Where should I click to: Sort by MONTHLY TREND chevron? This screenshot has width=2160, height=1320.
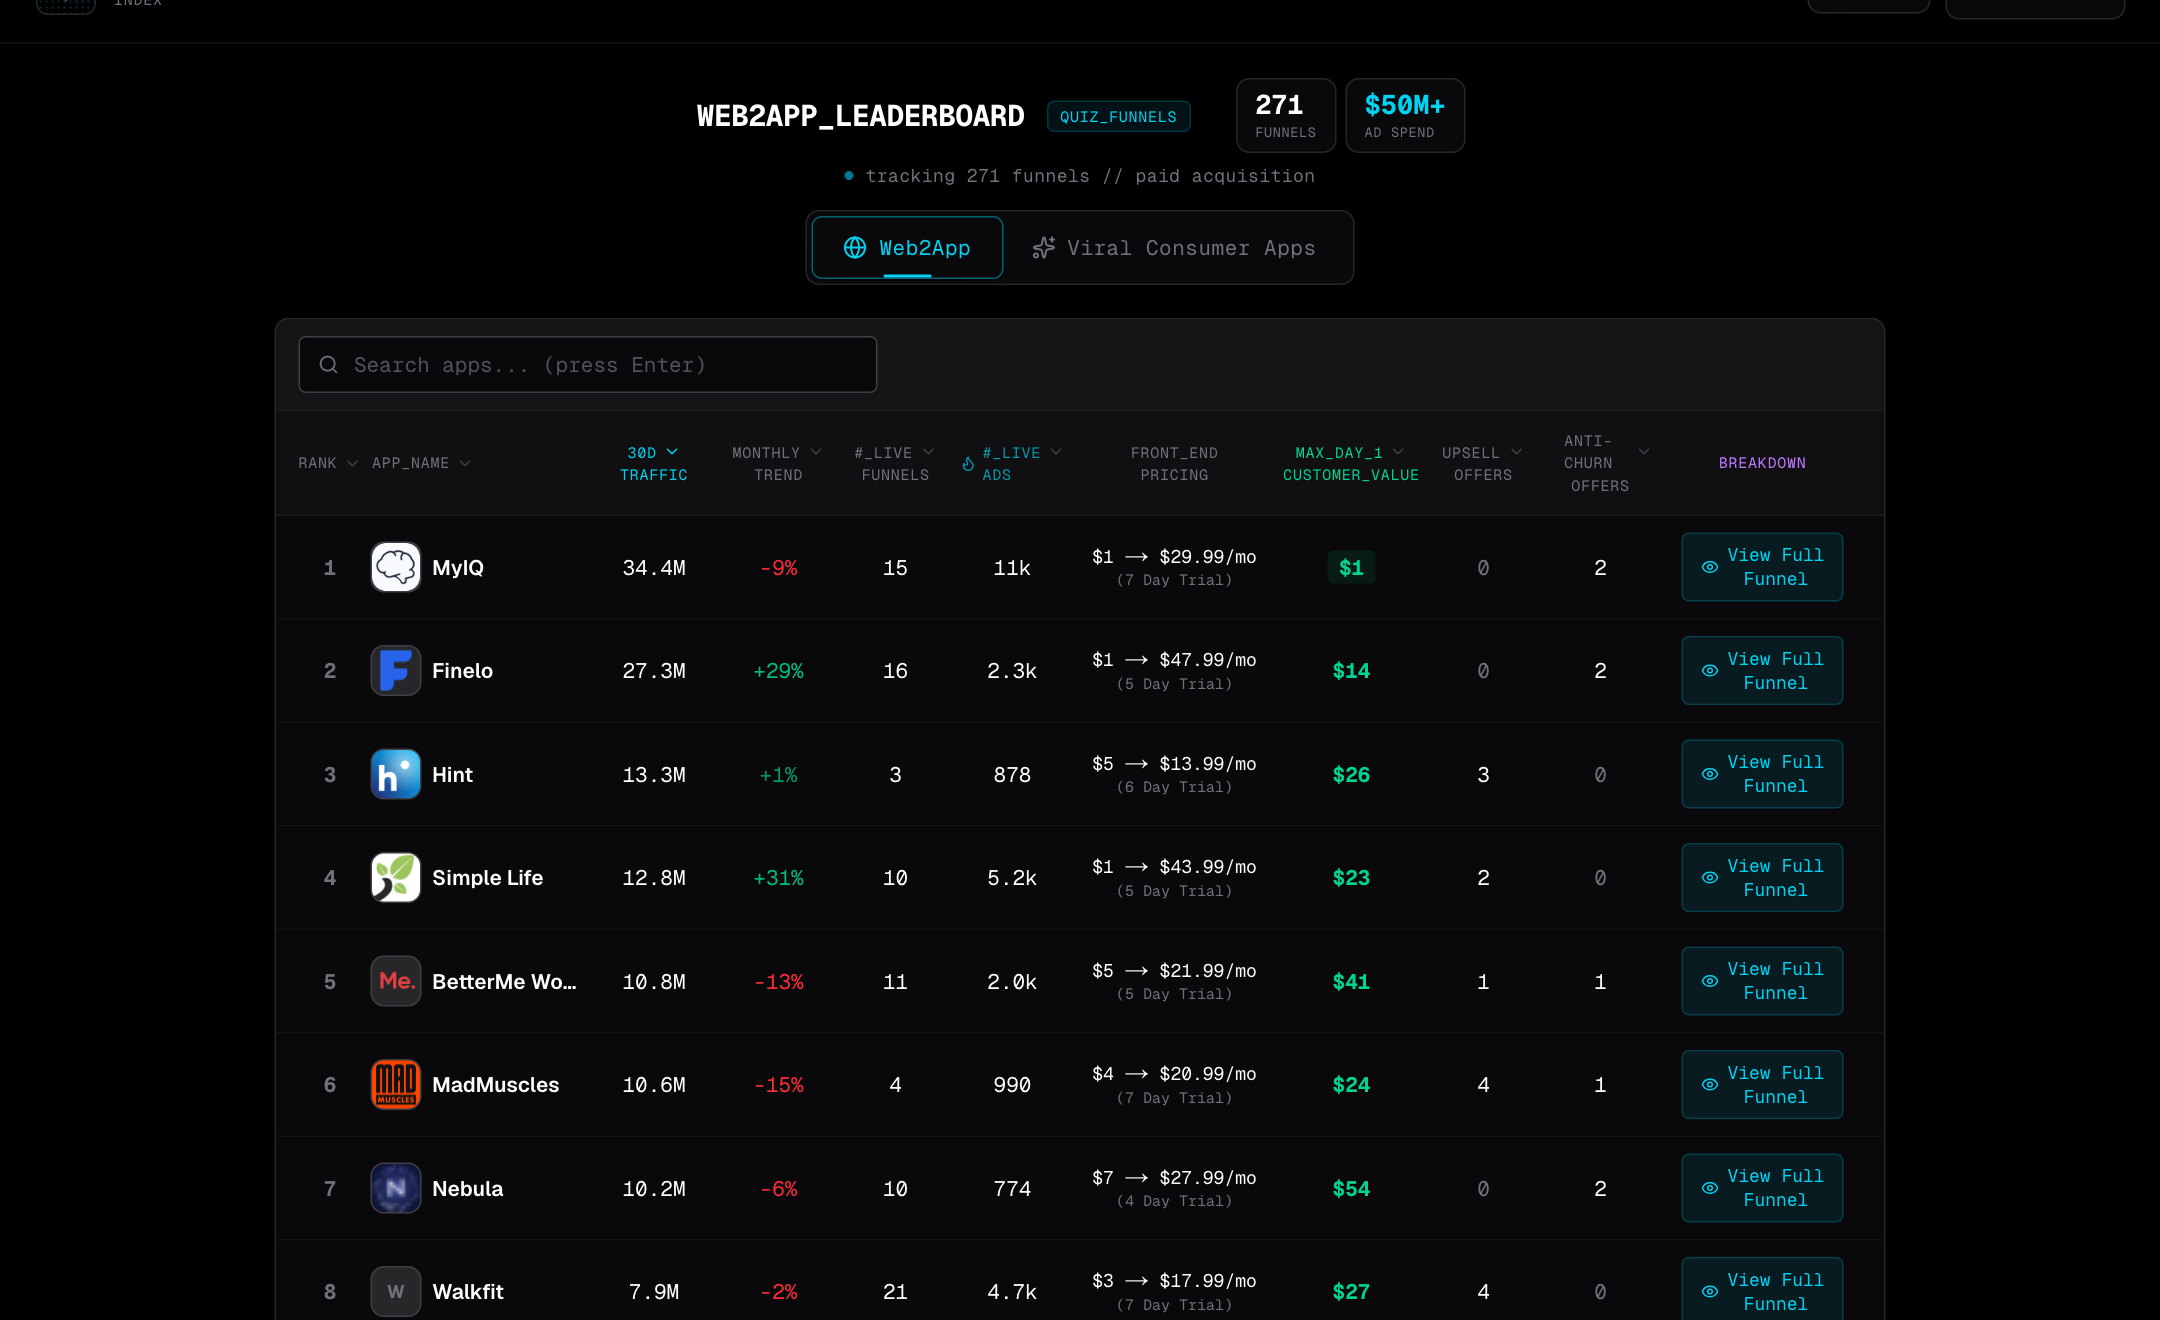pyautogui.click(x=816, y=452)
